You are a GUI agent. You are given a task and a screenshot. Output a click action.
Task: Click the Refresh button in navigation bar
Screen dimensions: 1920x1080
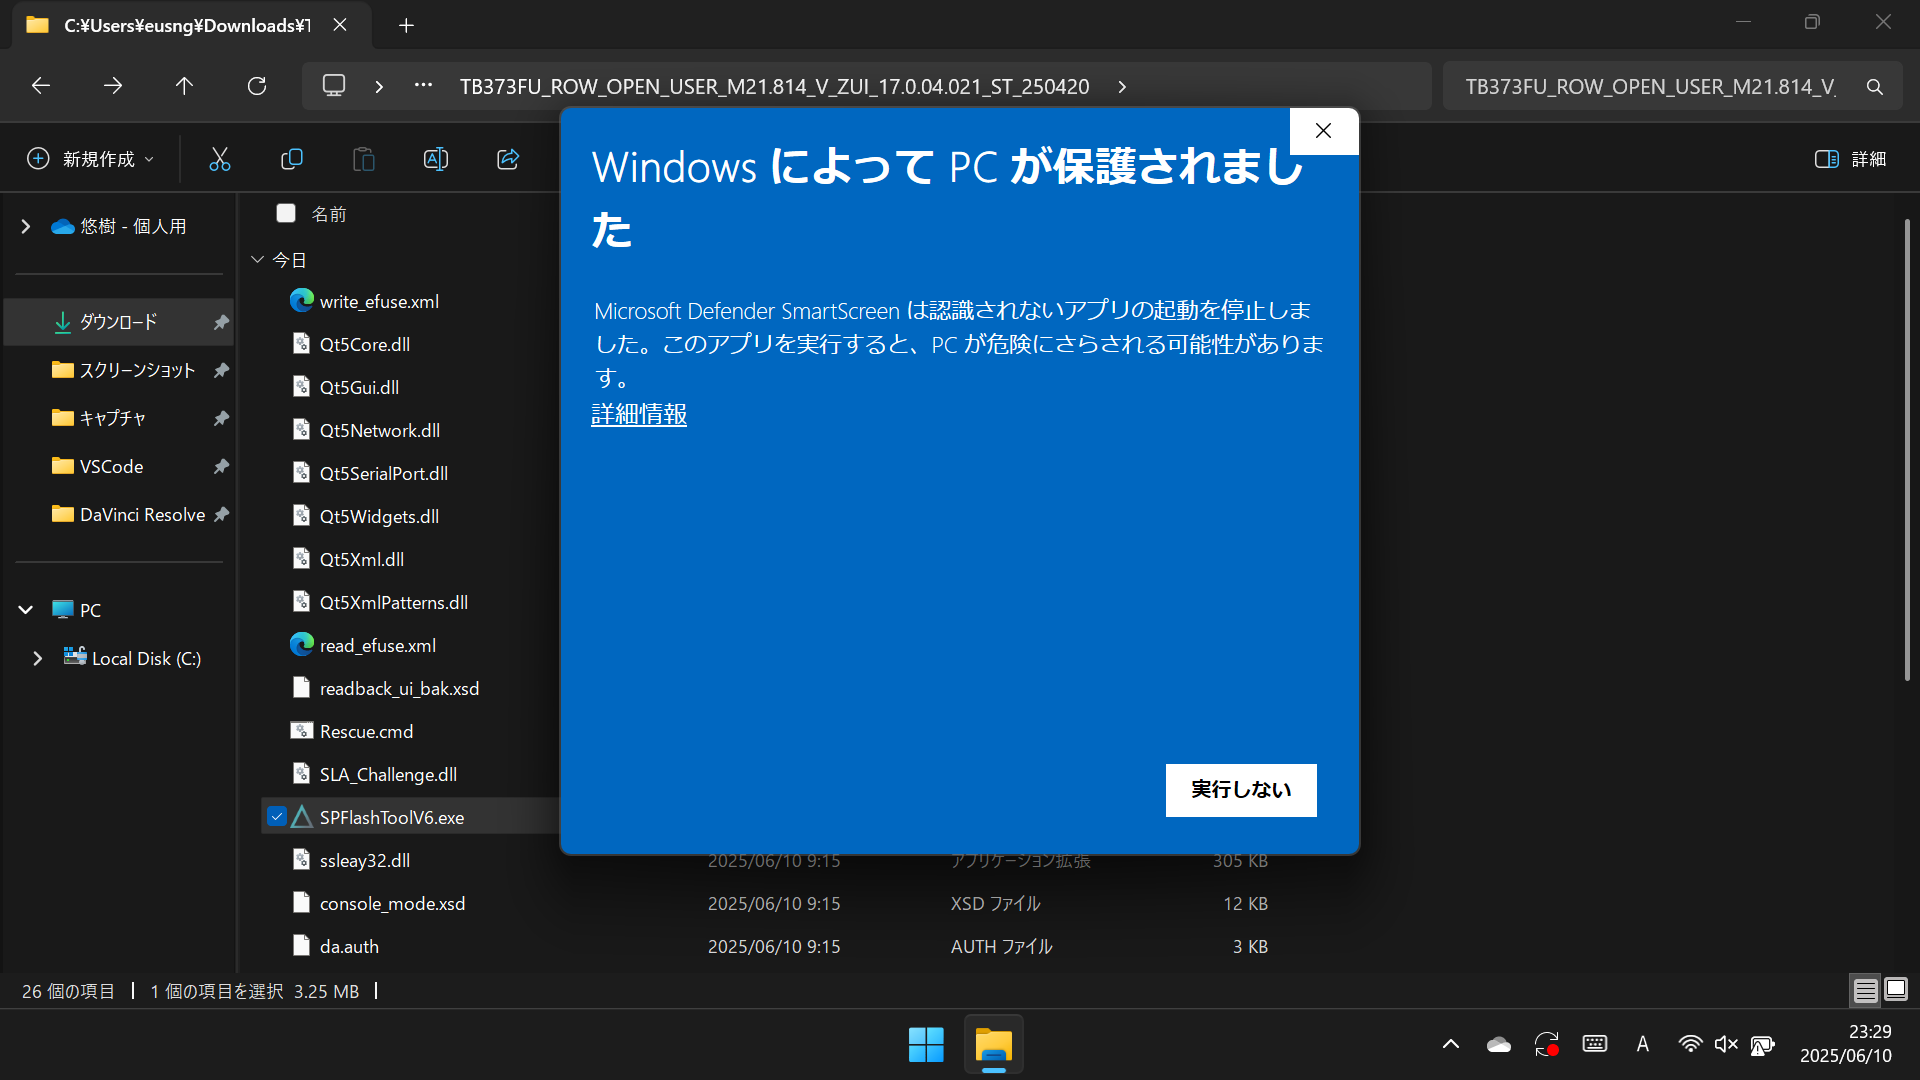click(257, 86)
